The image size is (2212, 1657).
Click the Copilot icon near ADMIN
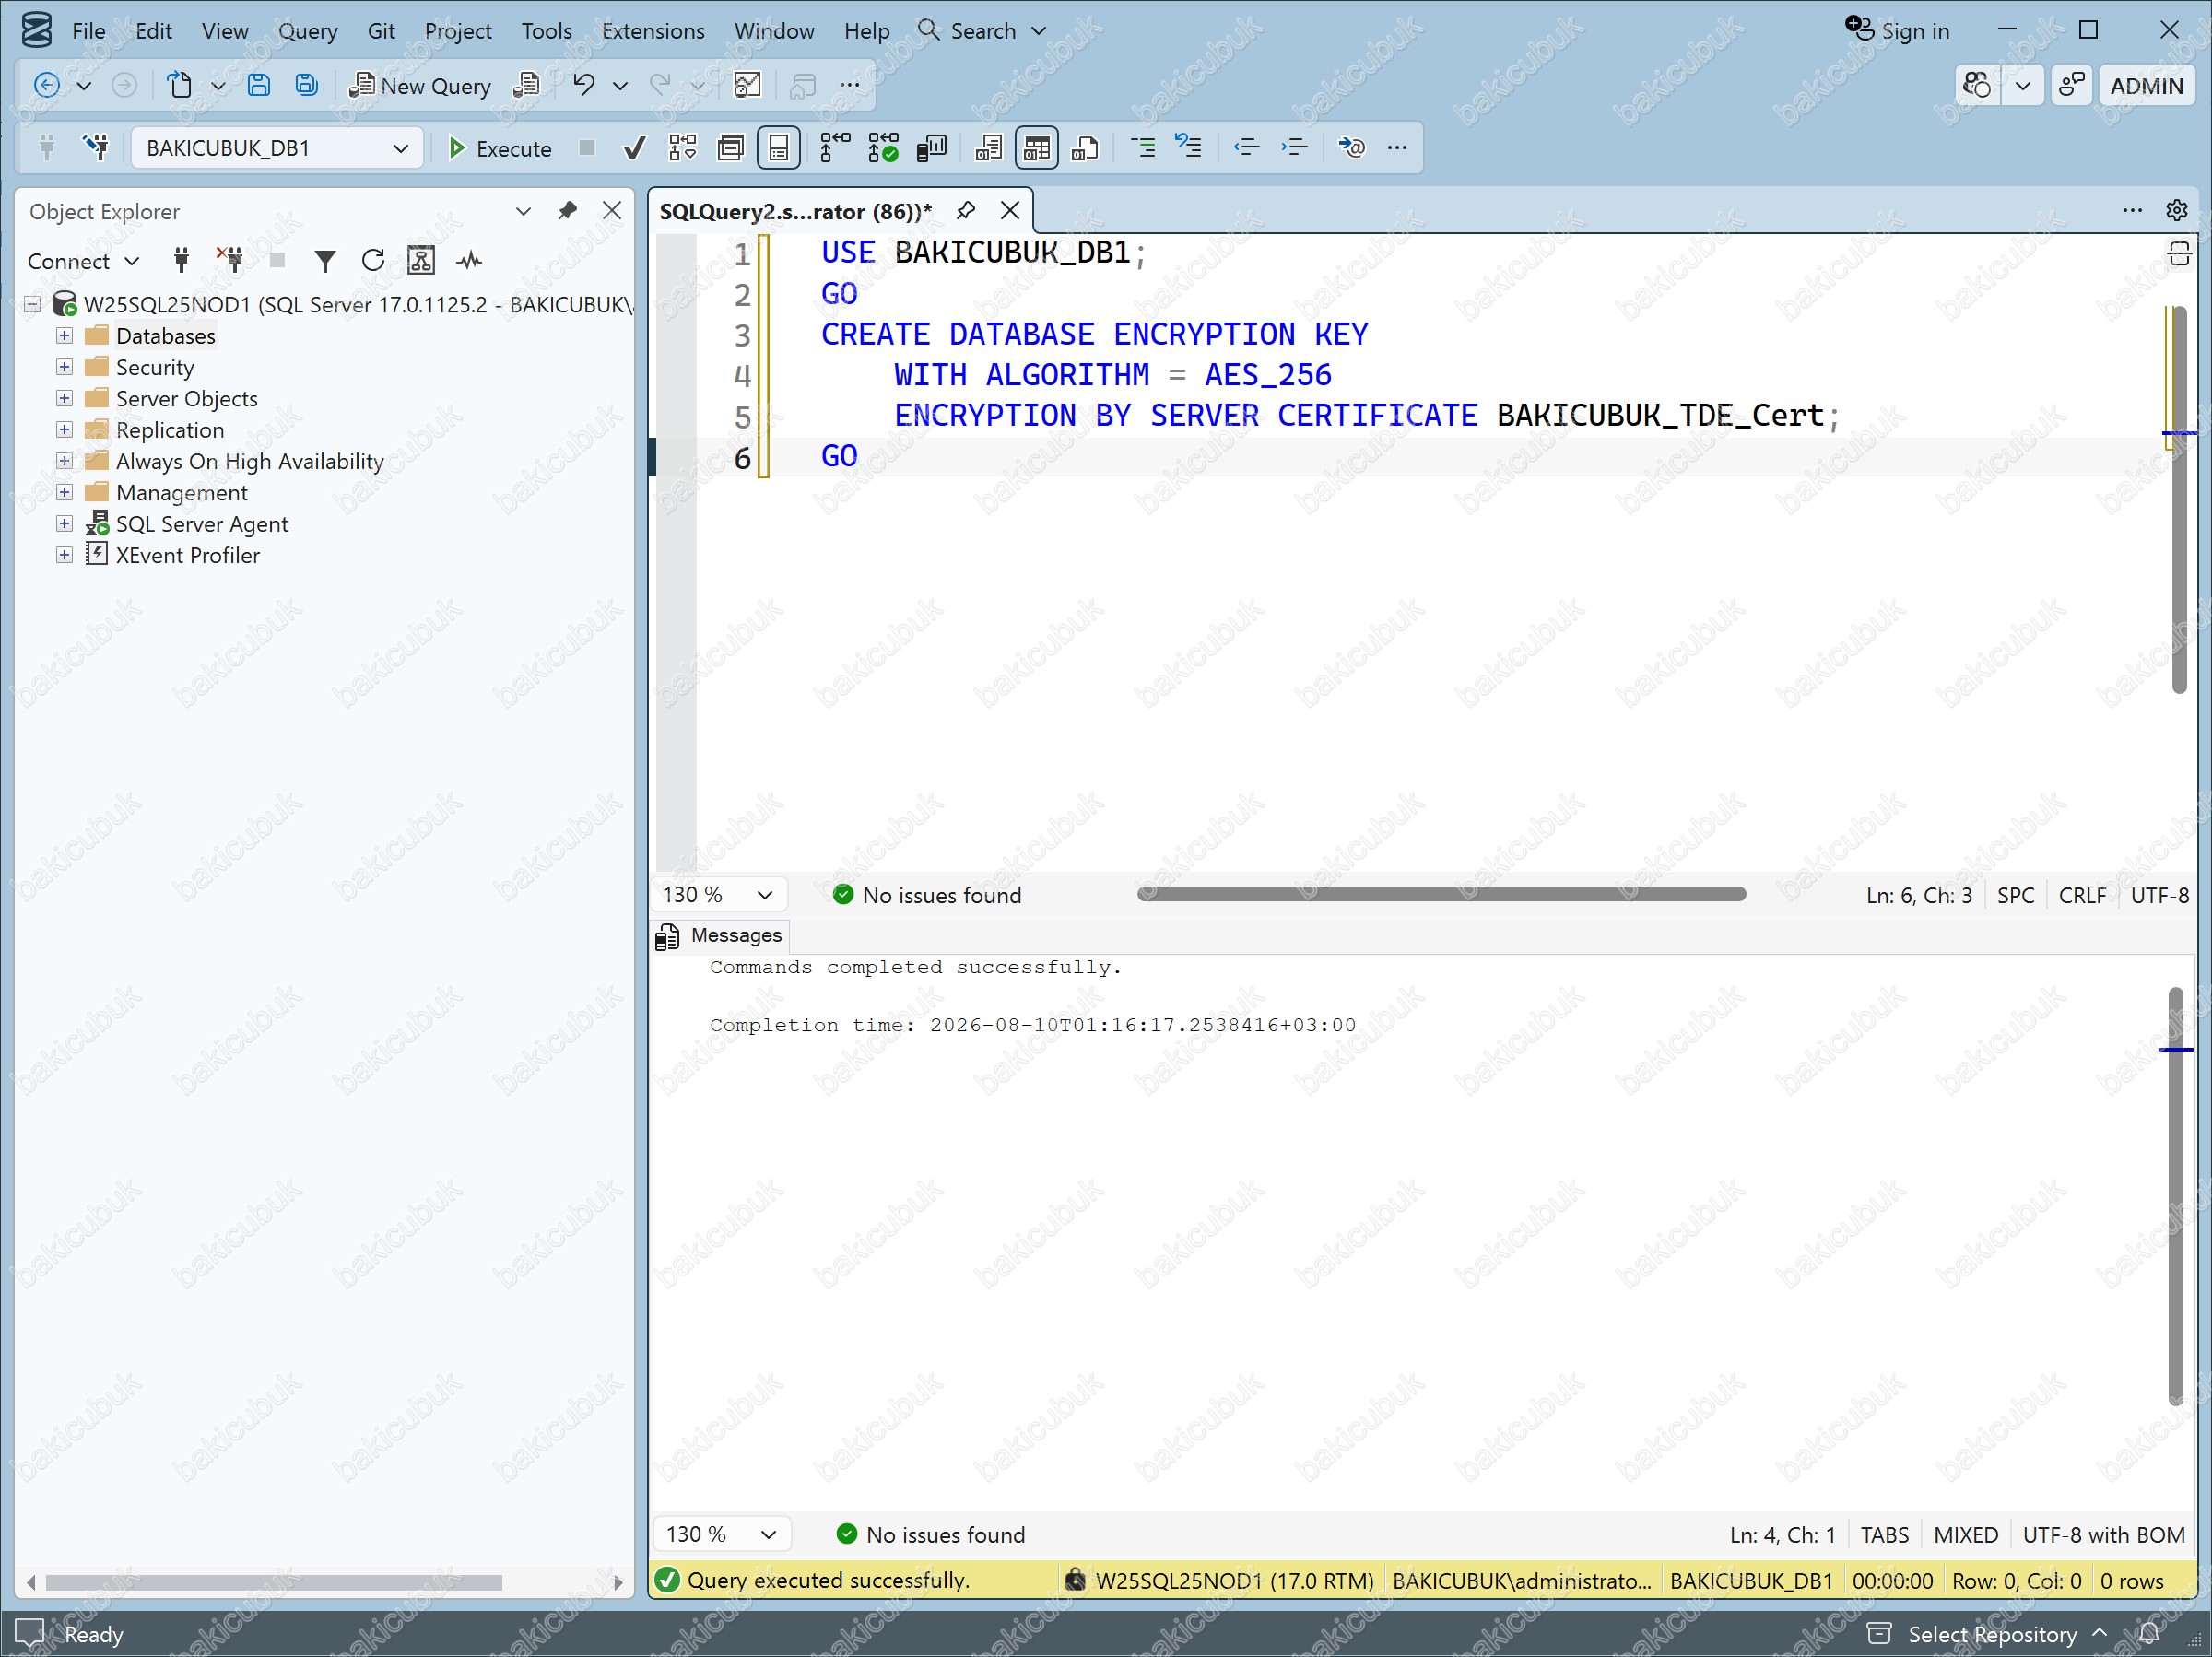1977,85
